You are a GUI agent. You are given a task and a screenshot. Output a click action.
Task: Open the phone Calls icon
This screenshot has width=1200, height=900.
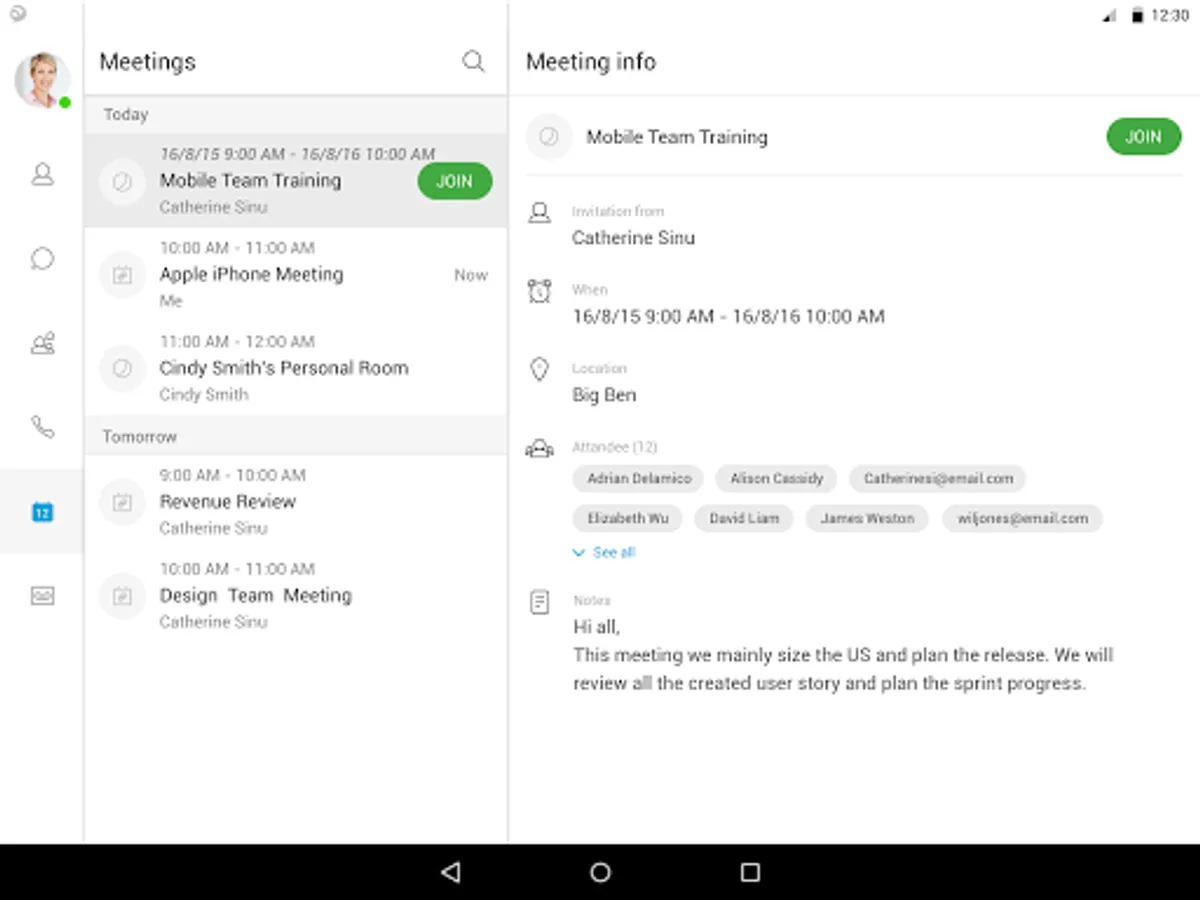pyautogui.click(x=42, y=427)
